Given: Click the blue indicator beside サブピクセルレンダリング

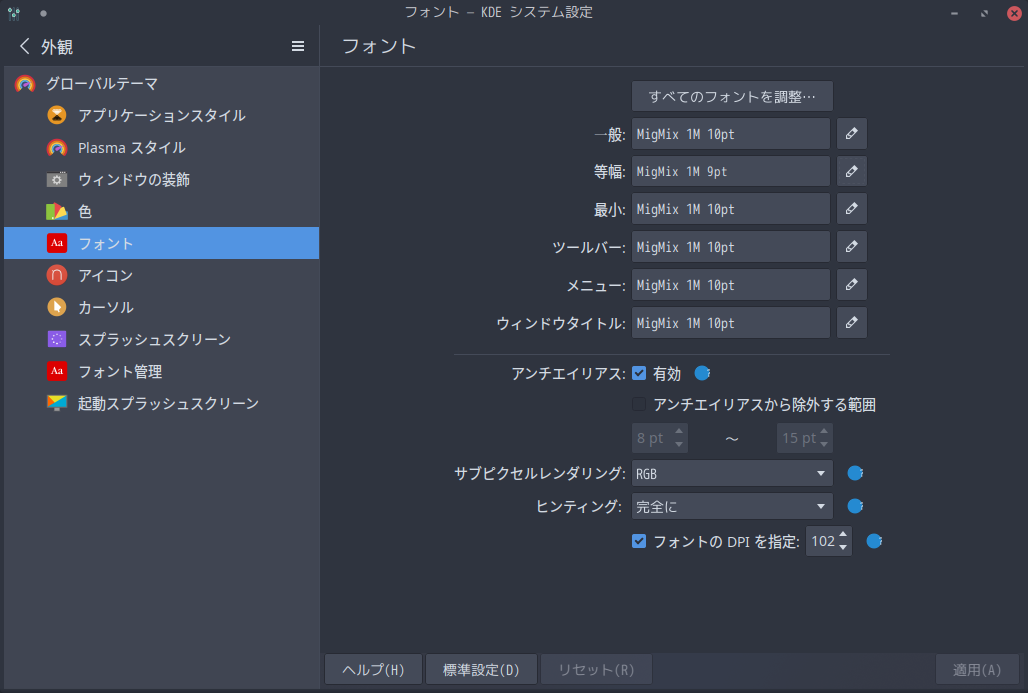Looking at the screenshot, I should [x=855, y=473].
